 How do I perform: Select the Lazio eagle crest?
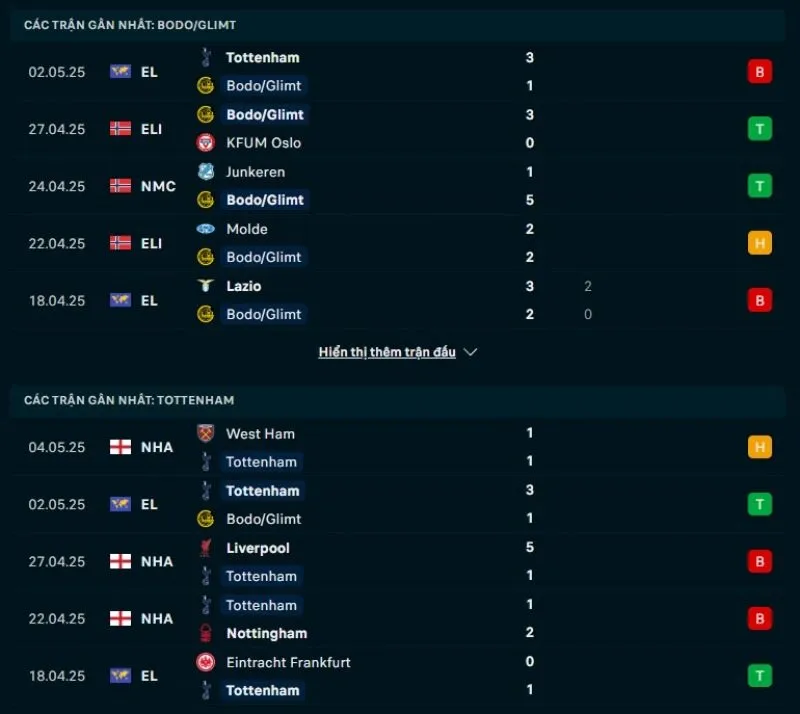point(207,286)
